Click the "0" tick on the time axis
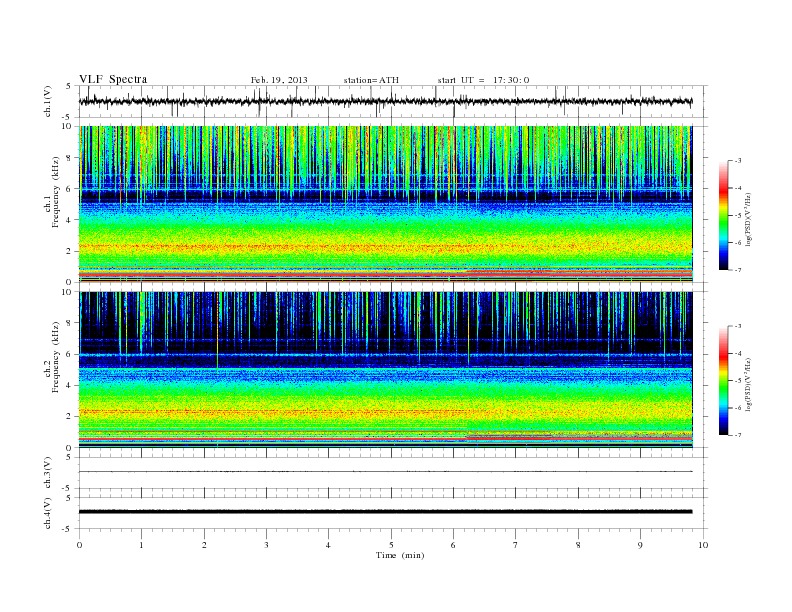The height and width of the screenshot is (612, 792). tap(79, 545)
